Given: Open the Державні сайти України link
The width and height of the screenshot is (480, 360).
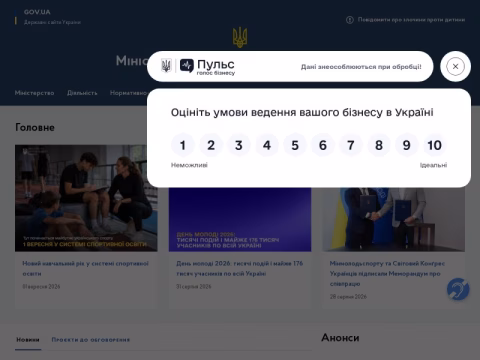Looking at the screenshot, I should coord(52,22).
